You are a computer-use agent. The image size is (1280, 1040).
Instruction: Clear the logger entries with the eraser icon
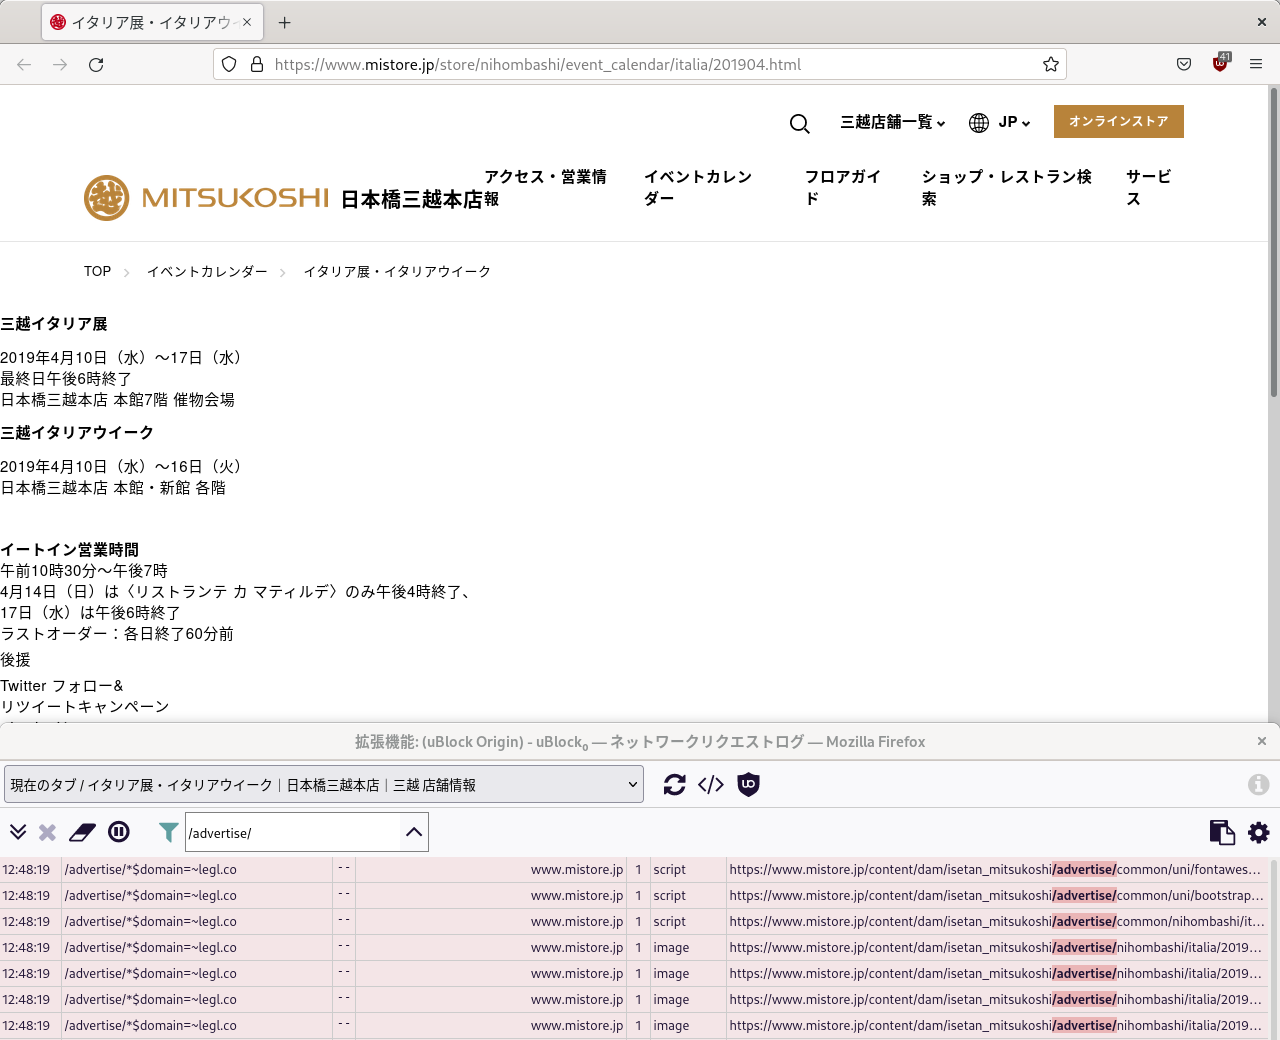pos(82,832)
